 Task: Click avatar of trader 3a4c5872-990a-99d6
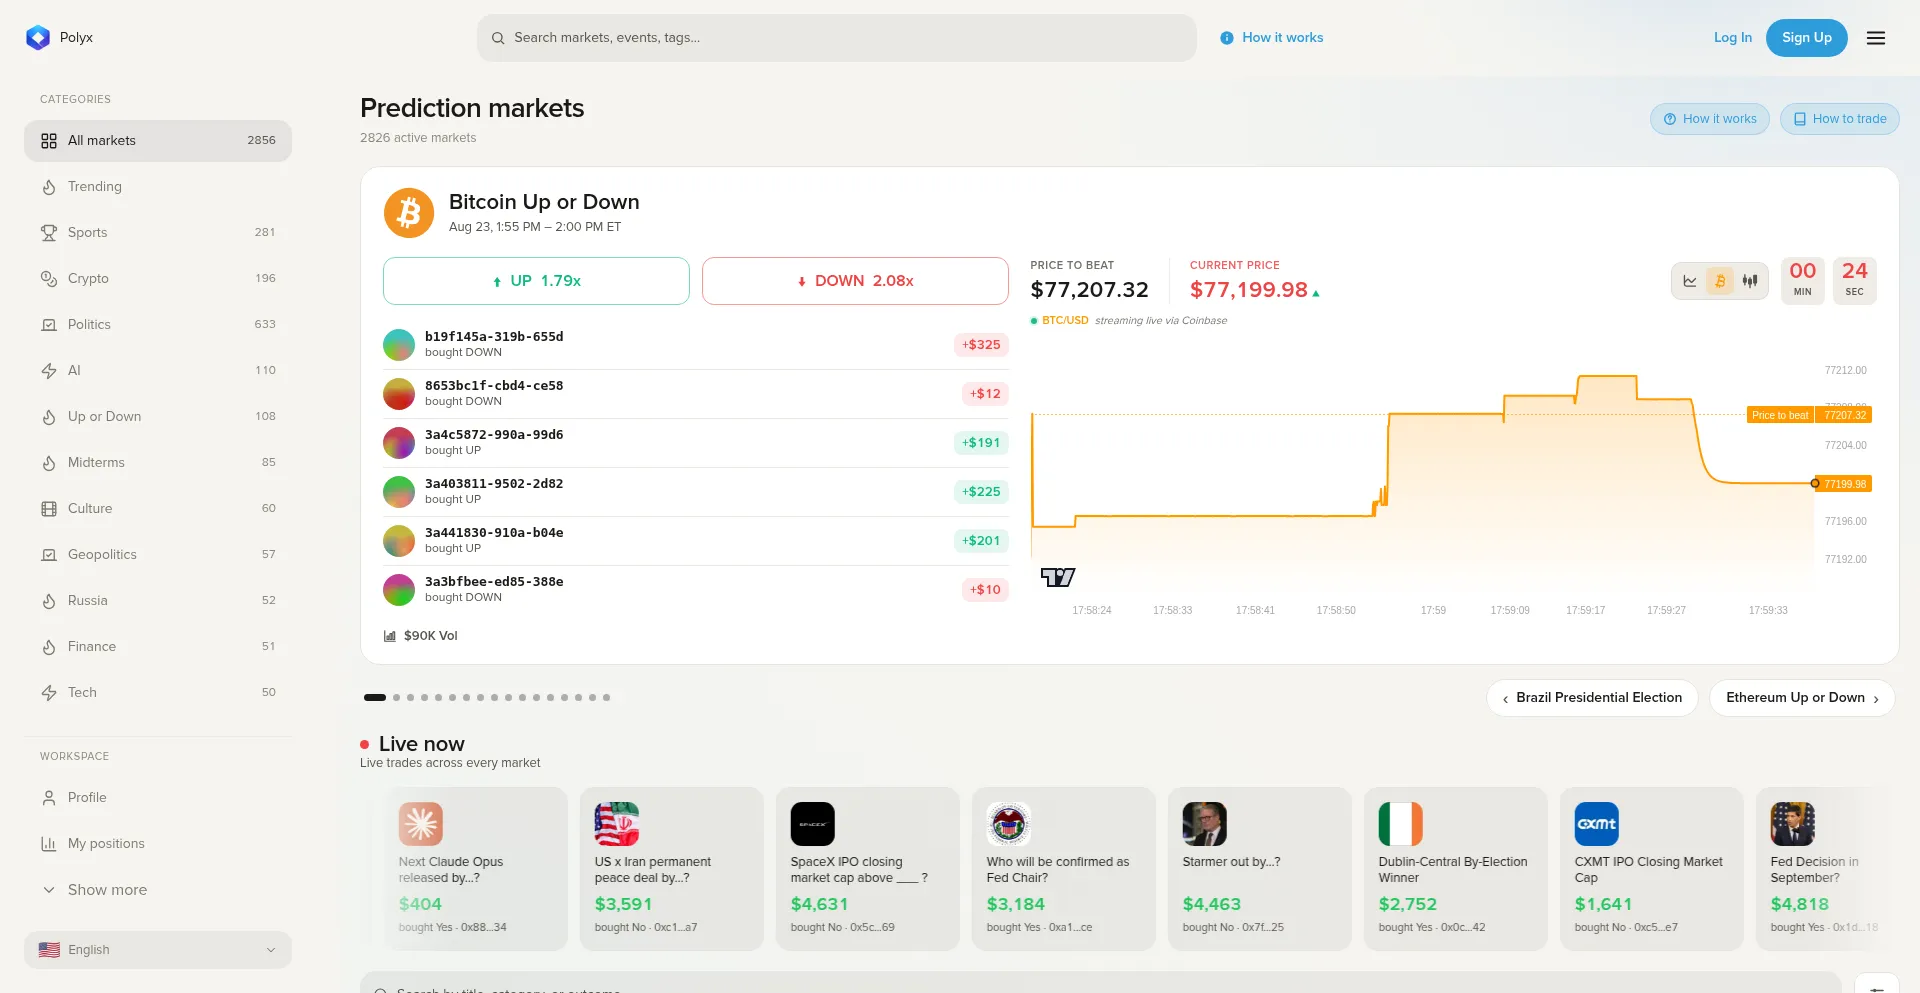tap(399, 443)
